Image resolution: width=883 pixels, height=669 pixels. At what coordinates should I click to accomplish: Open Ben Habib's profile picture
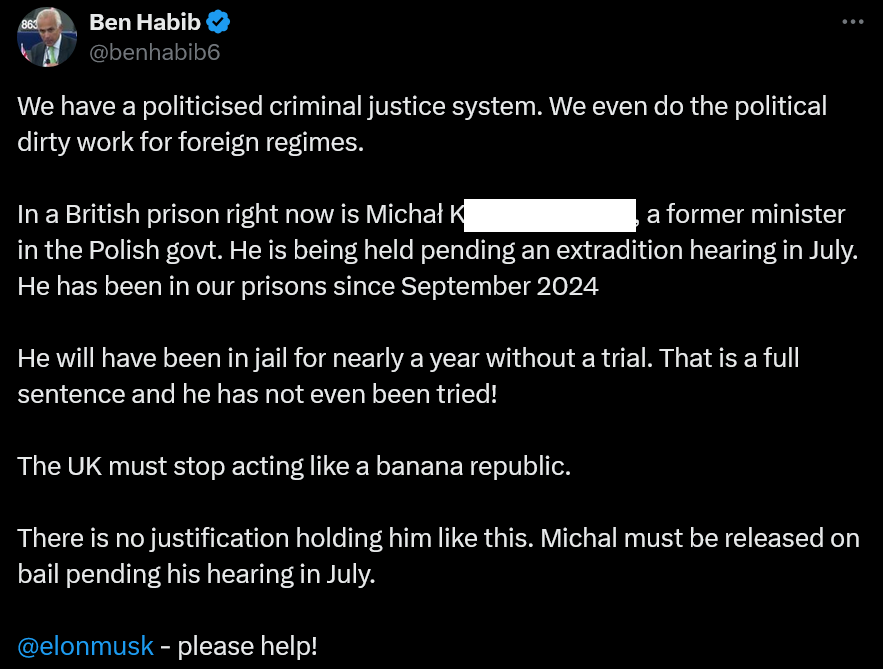pyautogui.click(x=47, y=37)
